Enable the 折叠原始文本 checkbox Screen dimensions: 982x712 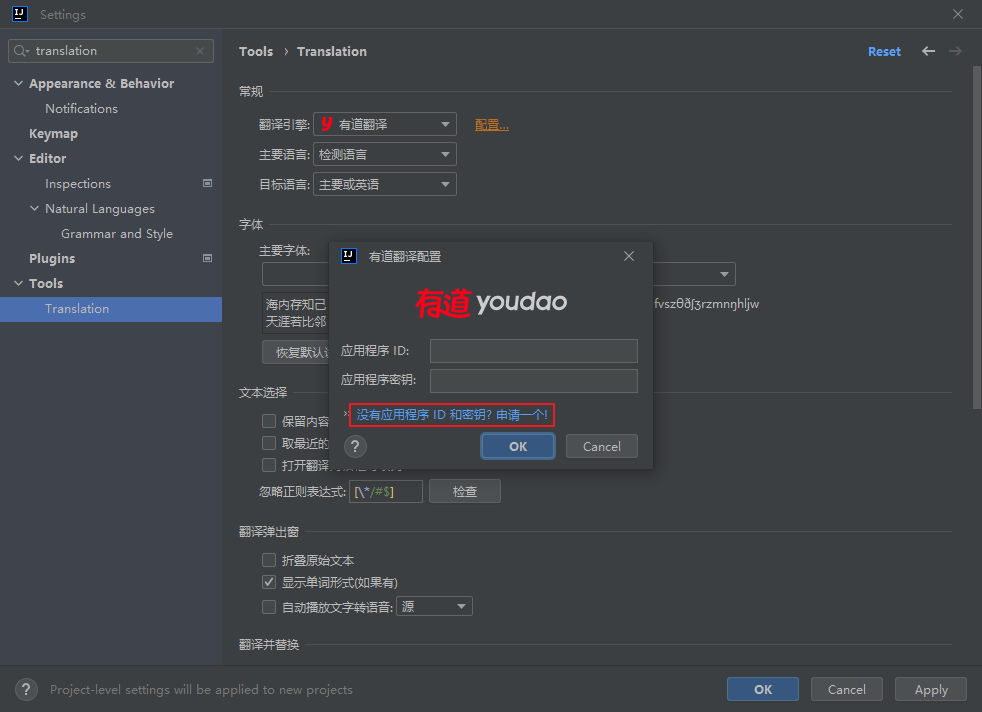pyautogui.click(x=269, y=560)
